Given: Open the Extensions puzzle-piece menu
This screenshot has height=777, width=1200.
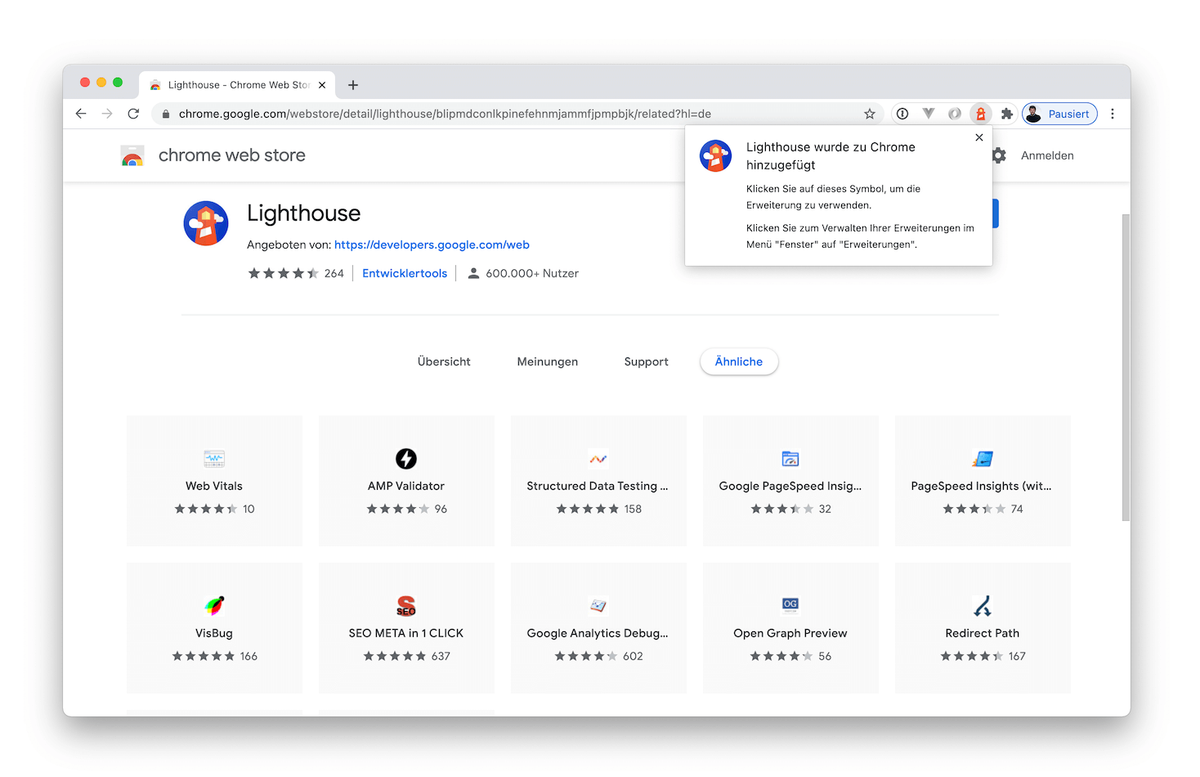Looking at the screenshot, I should point(1007,114).
